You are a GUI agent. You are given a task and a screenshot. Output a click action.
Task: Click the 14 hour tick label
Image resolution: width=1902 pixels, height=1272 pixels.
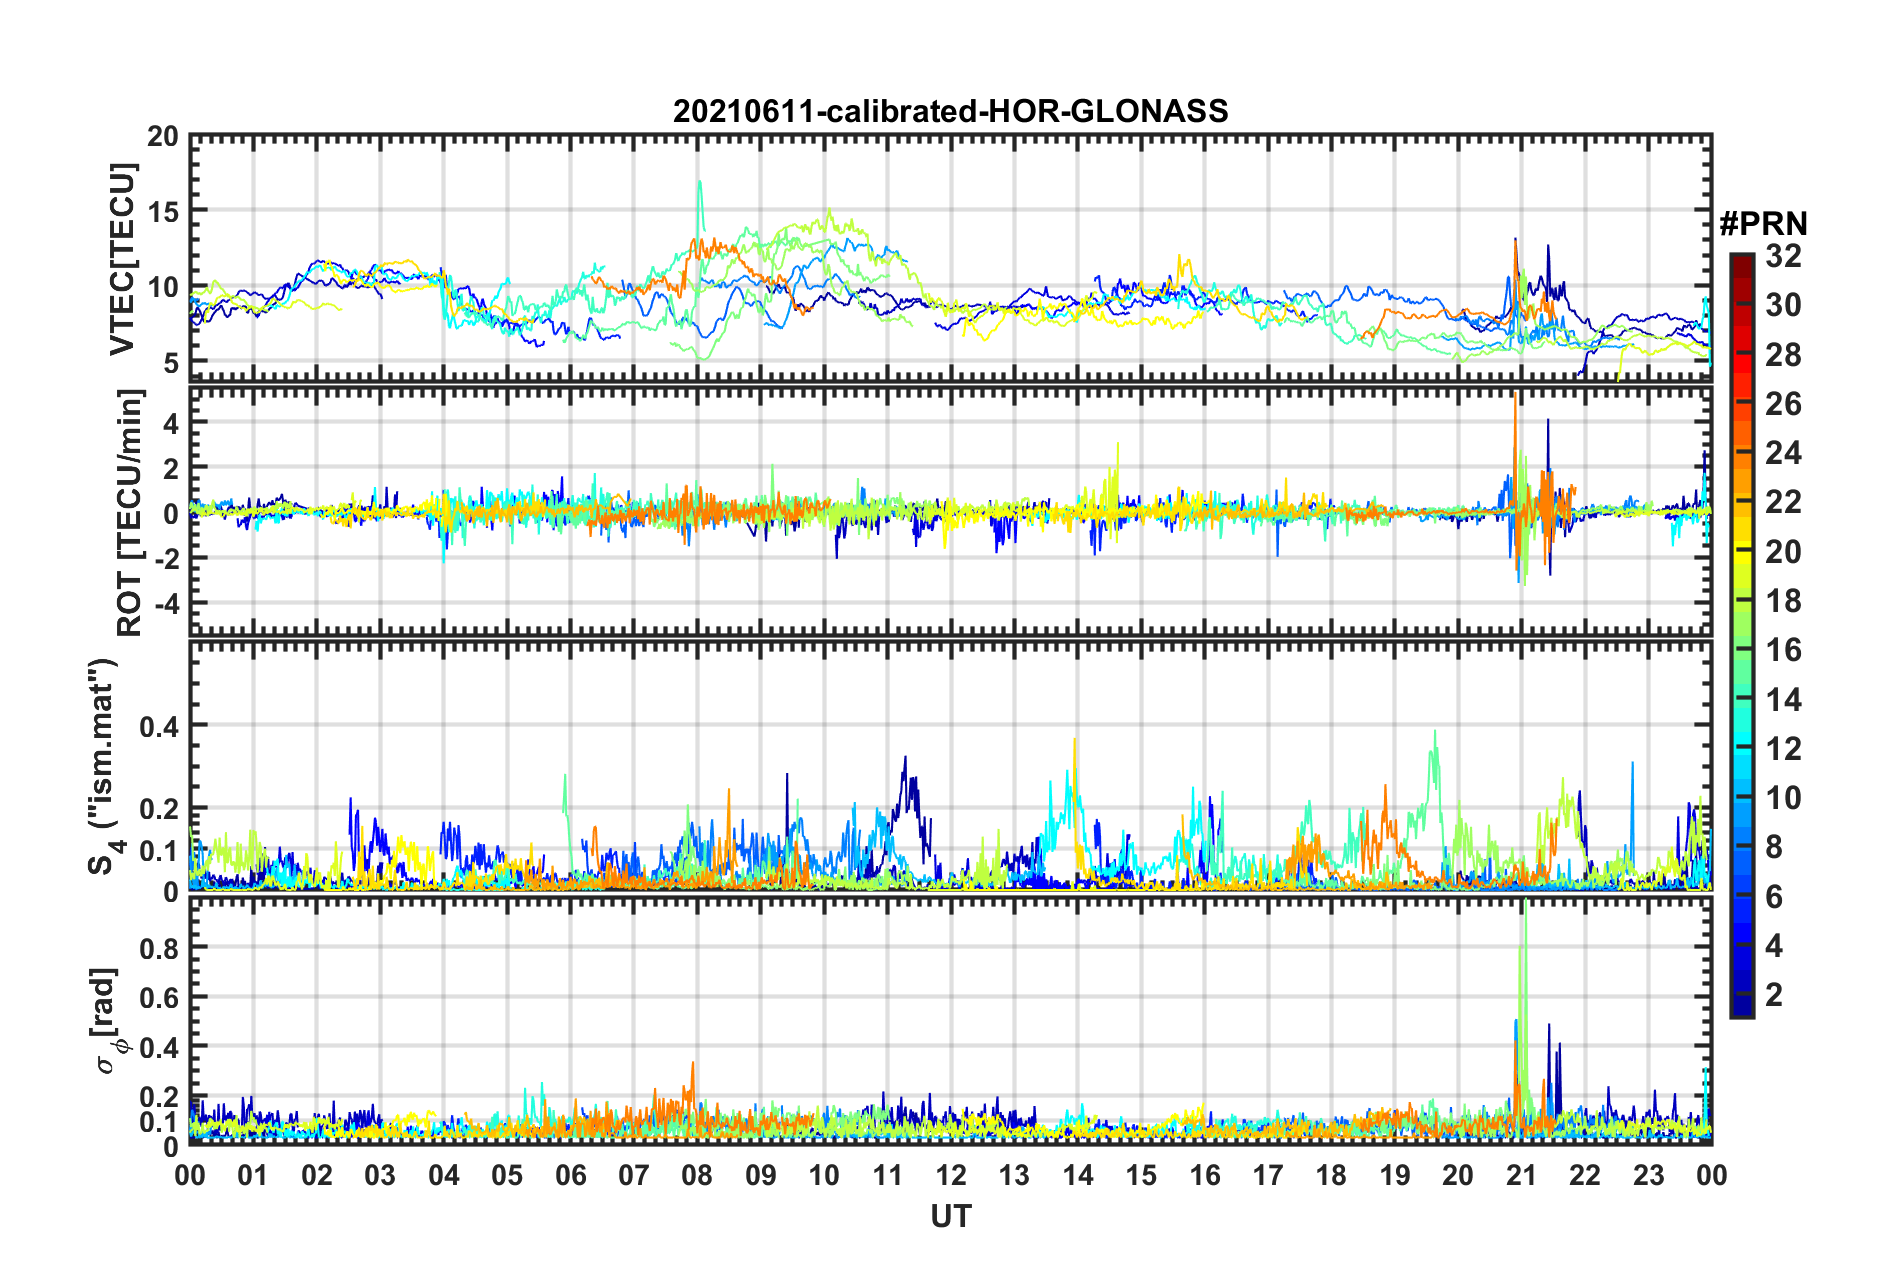point(1077,1175)
